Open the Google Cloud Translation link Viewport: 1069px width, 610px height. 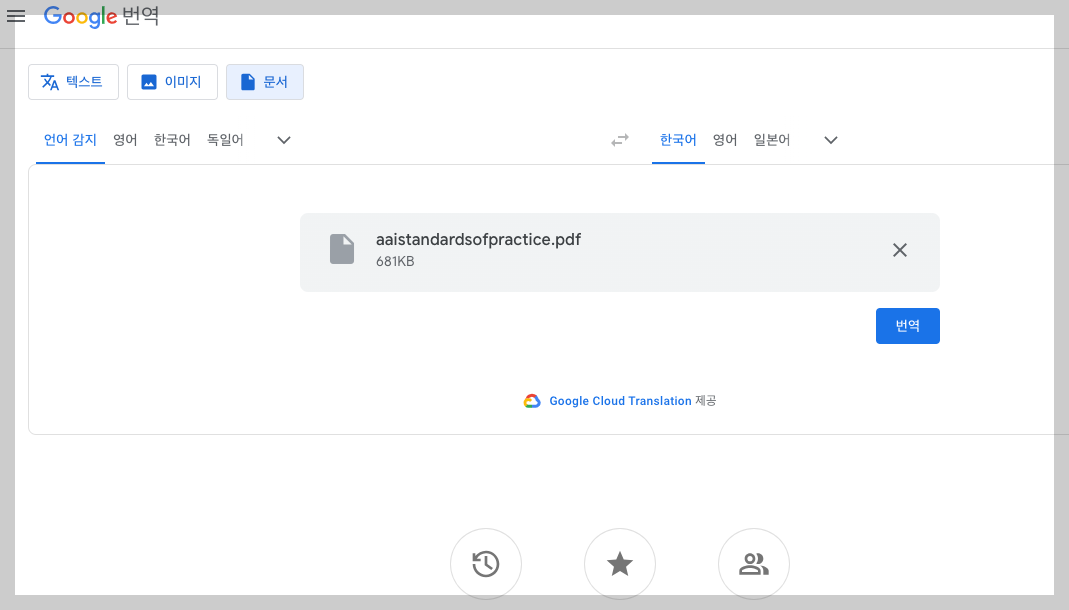[x=620, y=401]
